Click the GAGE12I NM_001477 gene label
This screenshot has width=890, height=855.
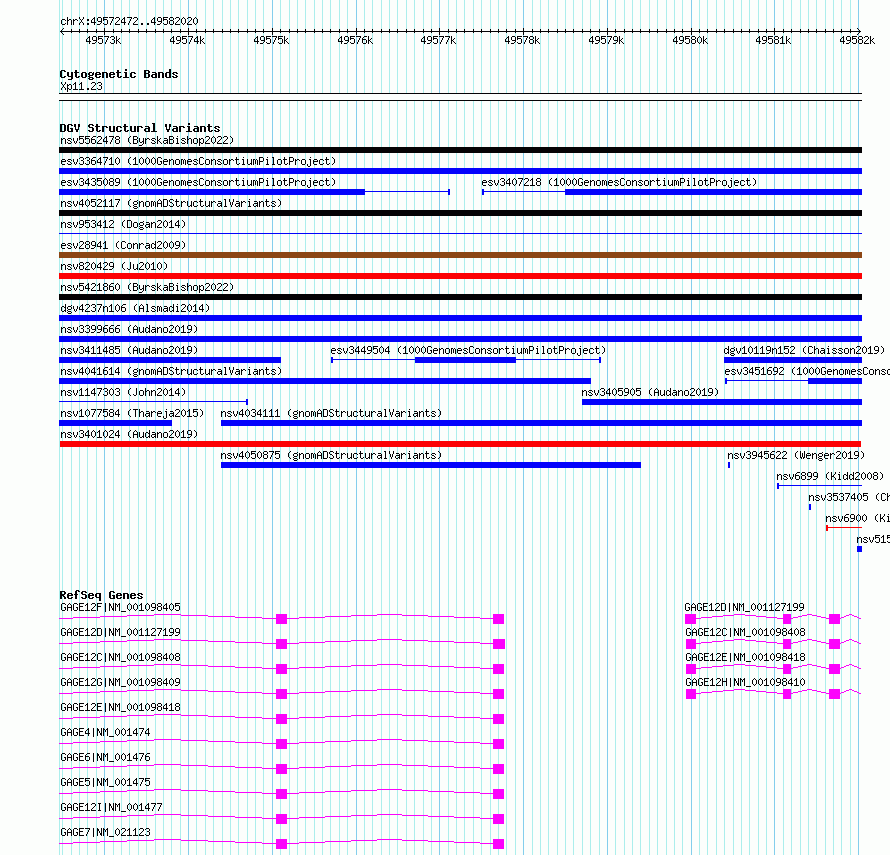[111, 807]
